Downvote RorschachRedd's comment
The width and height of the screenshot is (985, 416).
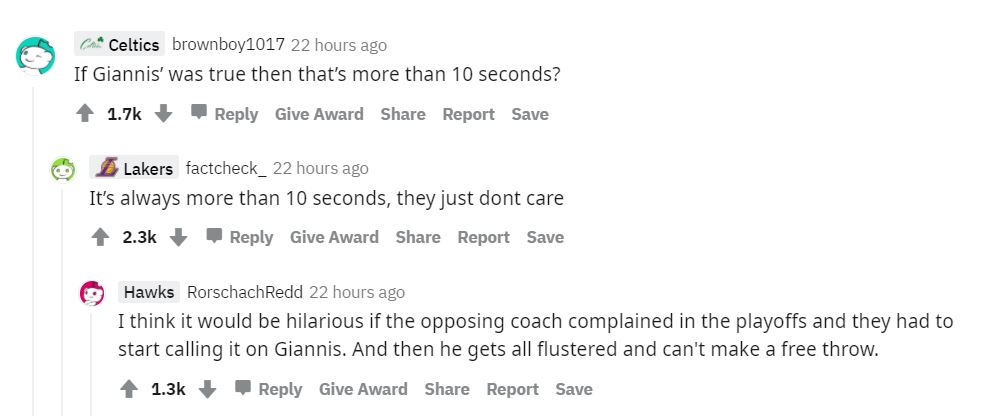click(208, 389)
